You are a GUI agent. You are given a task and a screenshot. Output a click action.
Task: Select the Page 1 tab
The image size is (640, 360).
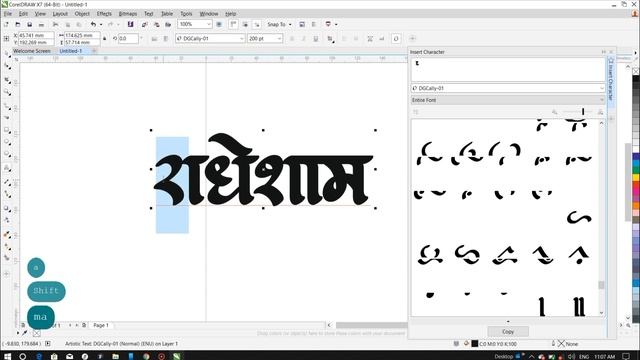click(x=101, y=325)
